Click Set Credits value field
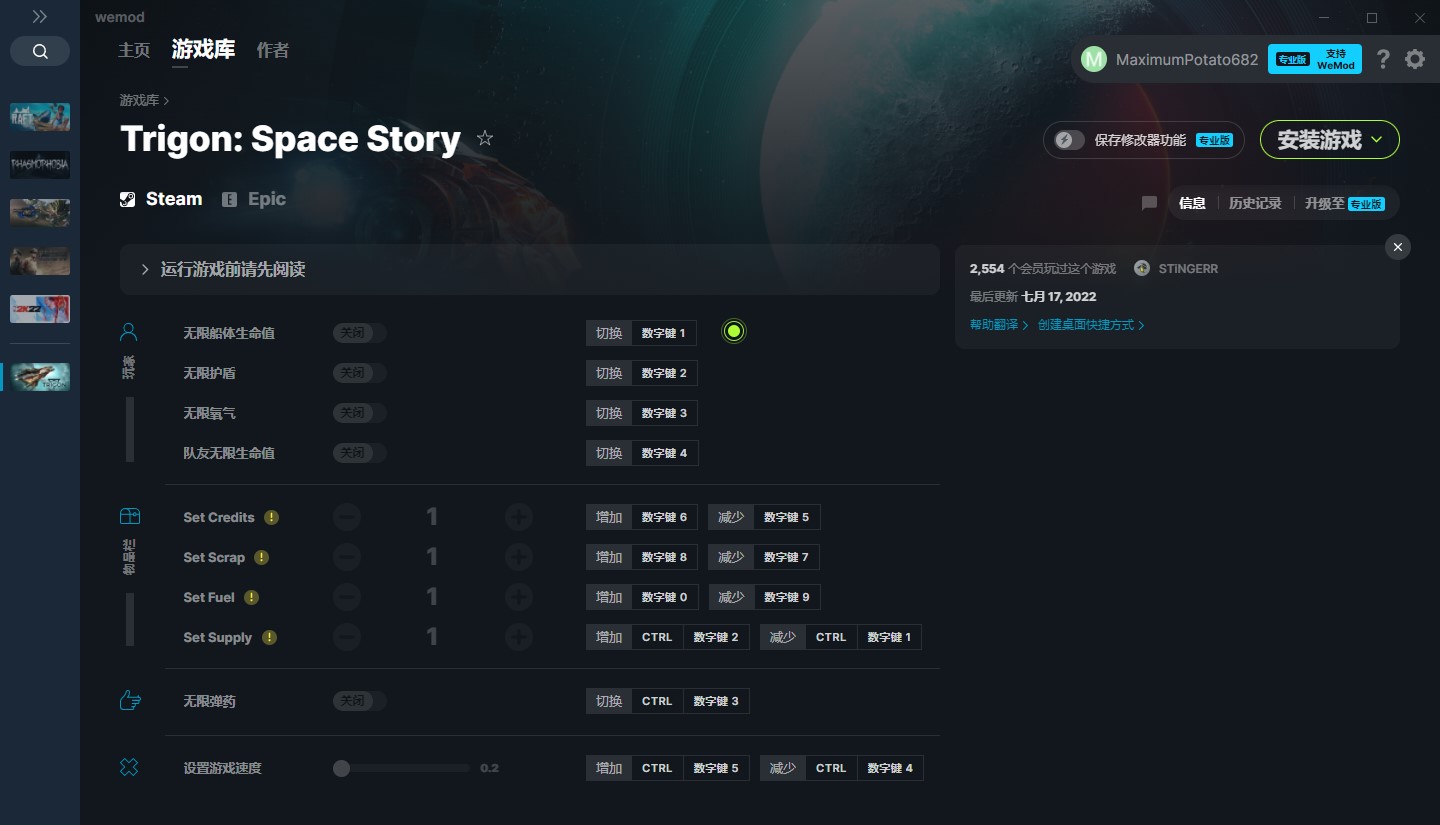The width and height of the screenshot is (1440, 825). point(432,517)
